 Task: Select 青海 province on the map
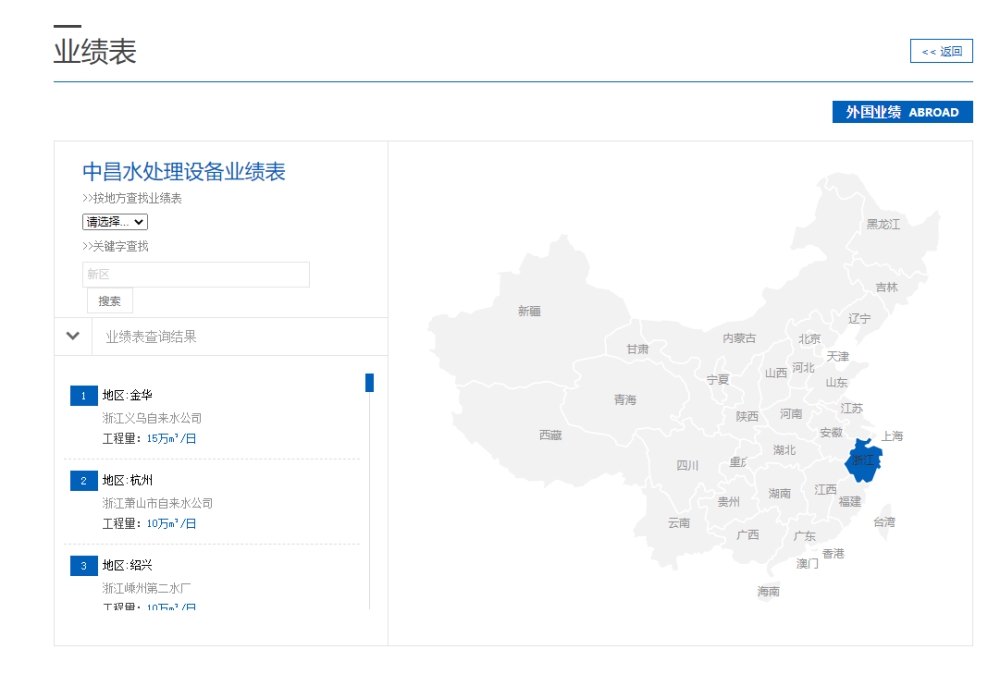point(625,400)
